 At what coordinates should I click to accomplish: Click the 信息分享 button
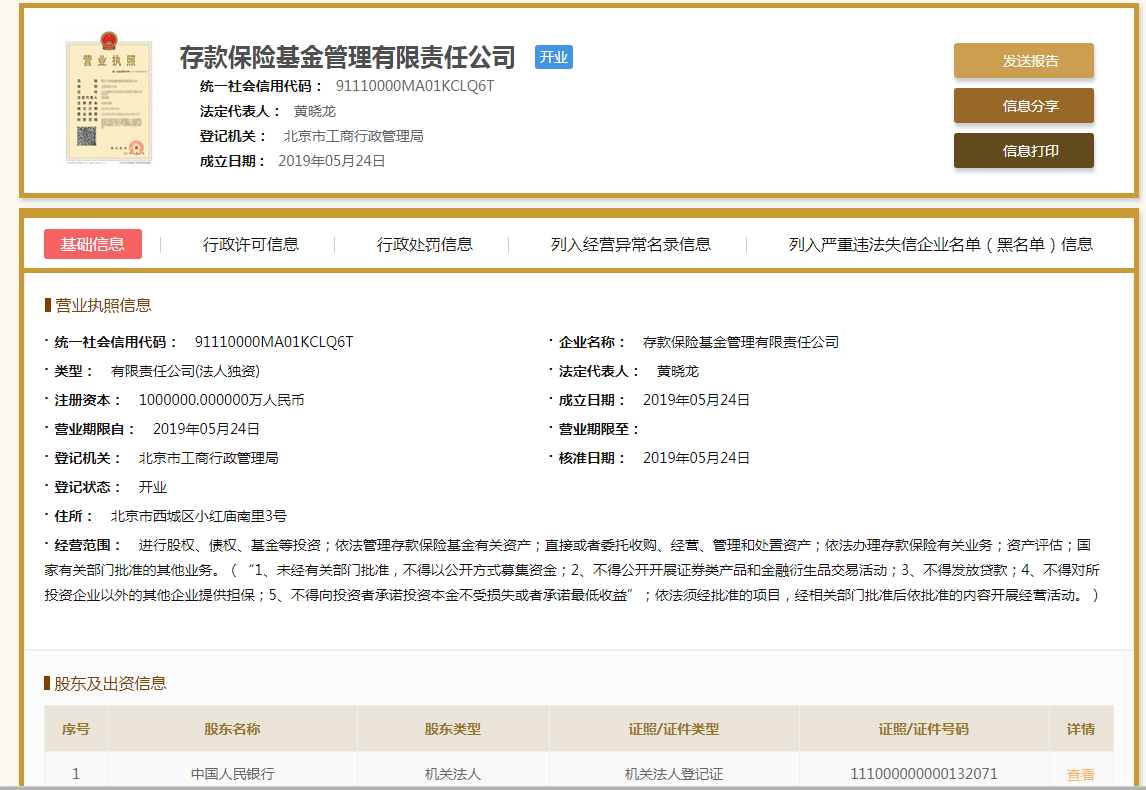pyautogui.click(x=1023, y=106)
